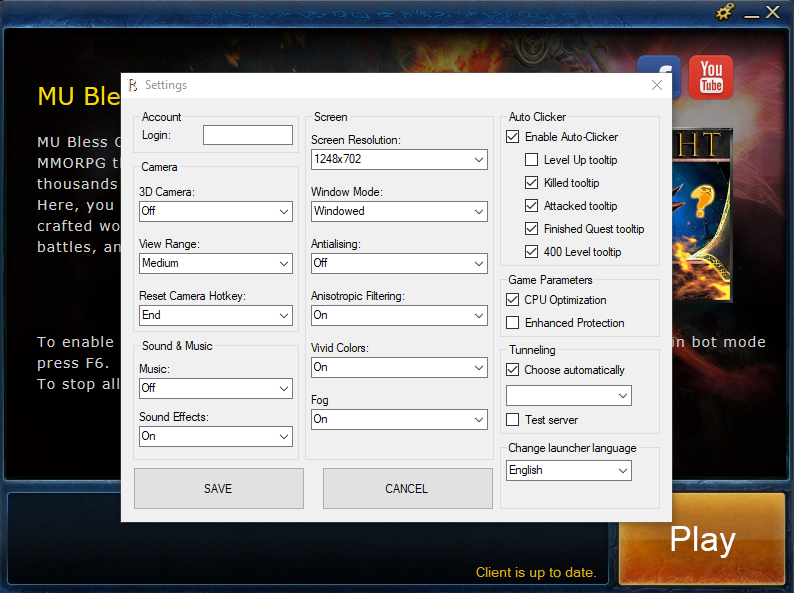Open Reset Camera Hotkey dropdown
This screenshot has height=593, width=794.
pyautogui.click(x=216, y=315)
